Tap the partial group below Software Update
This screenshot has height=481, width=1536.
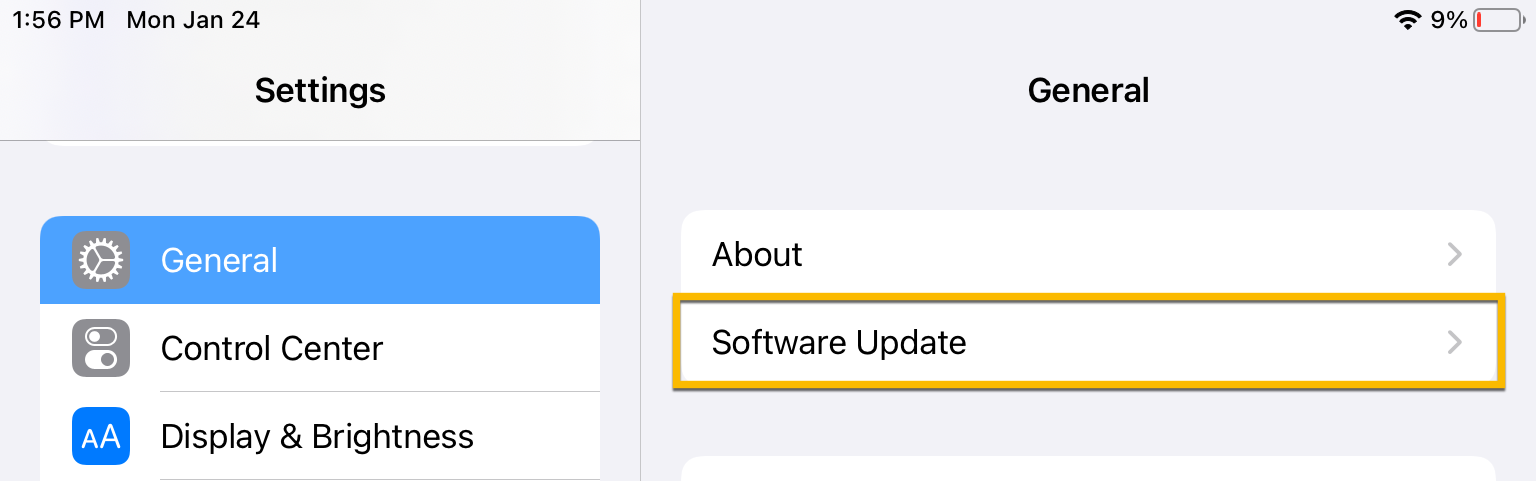pos(1088,469)
